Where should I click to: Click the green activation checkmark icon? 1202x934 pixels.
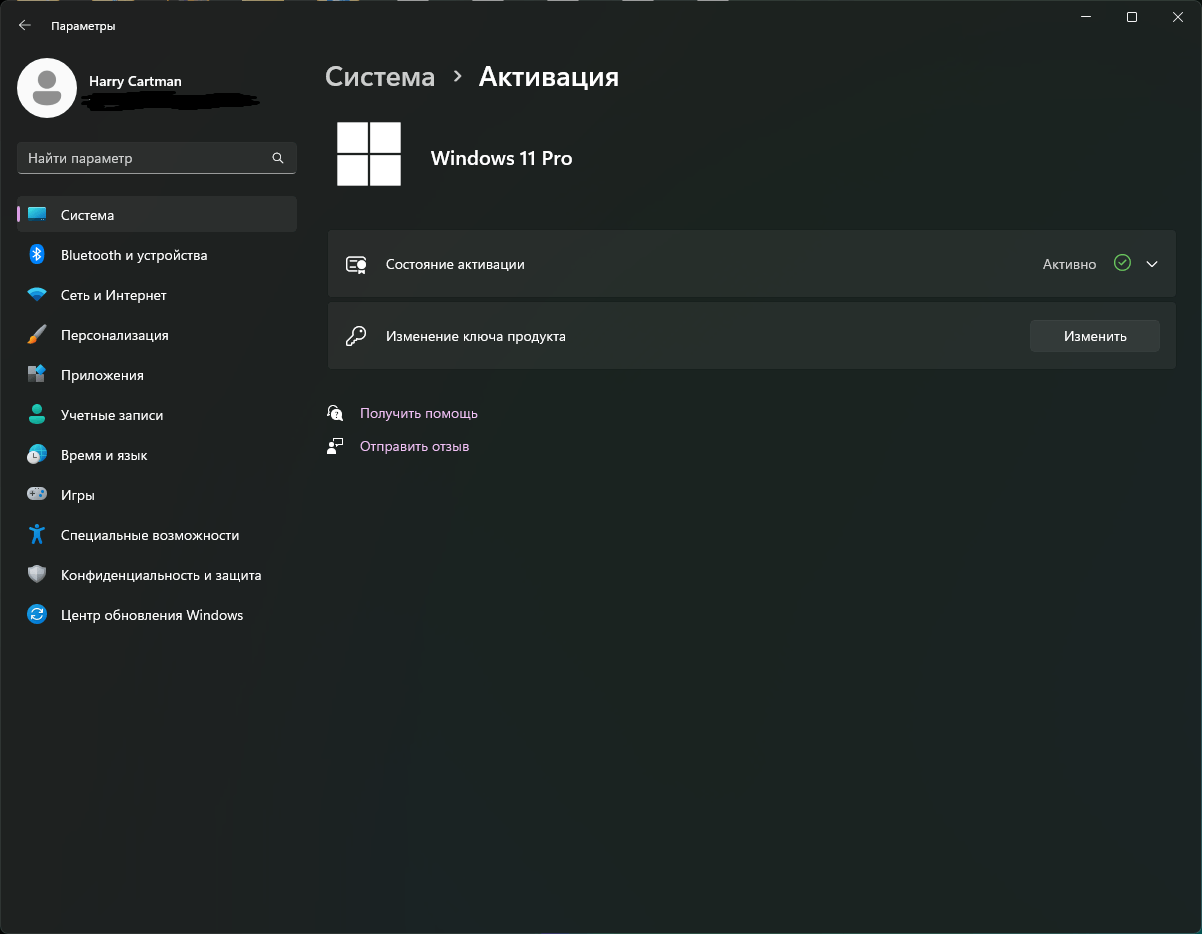1122,263
